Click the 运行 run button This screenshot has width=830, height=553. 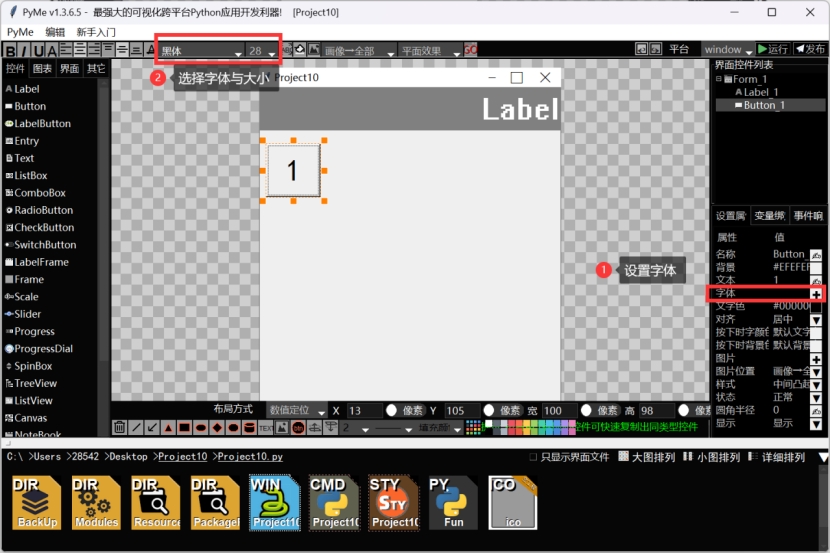click(772, 49)
